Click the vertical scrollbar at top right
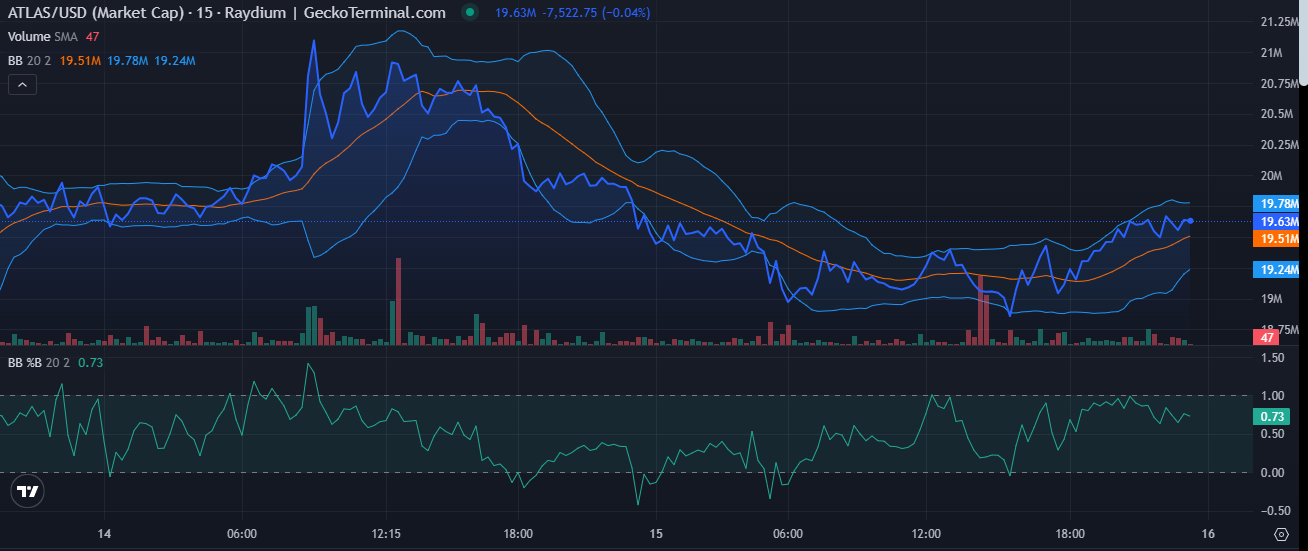The width and height of the screenshot is (1308, 551). click(1303, 45)
